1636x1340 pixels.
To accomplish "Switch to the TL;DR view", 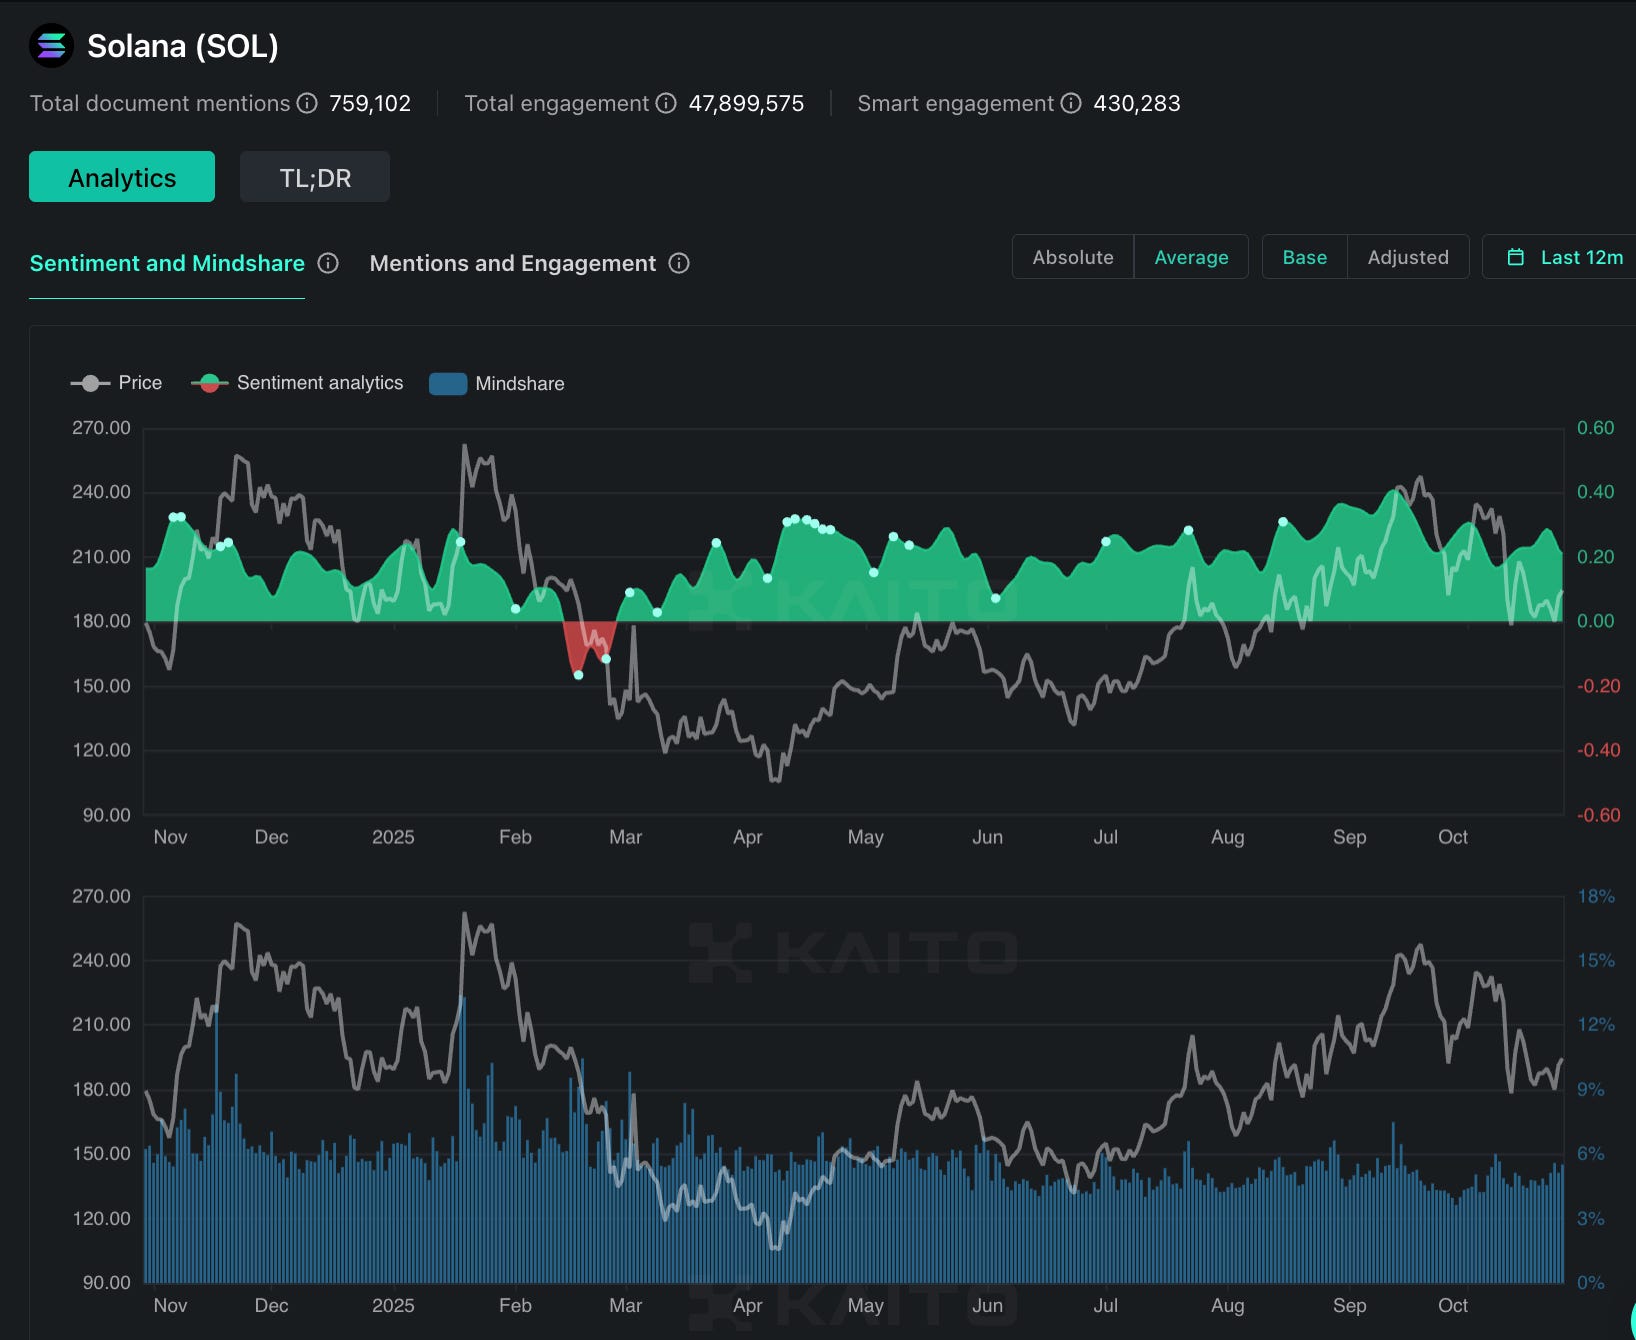I will 315,177.
